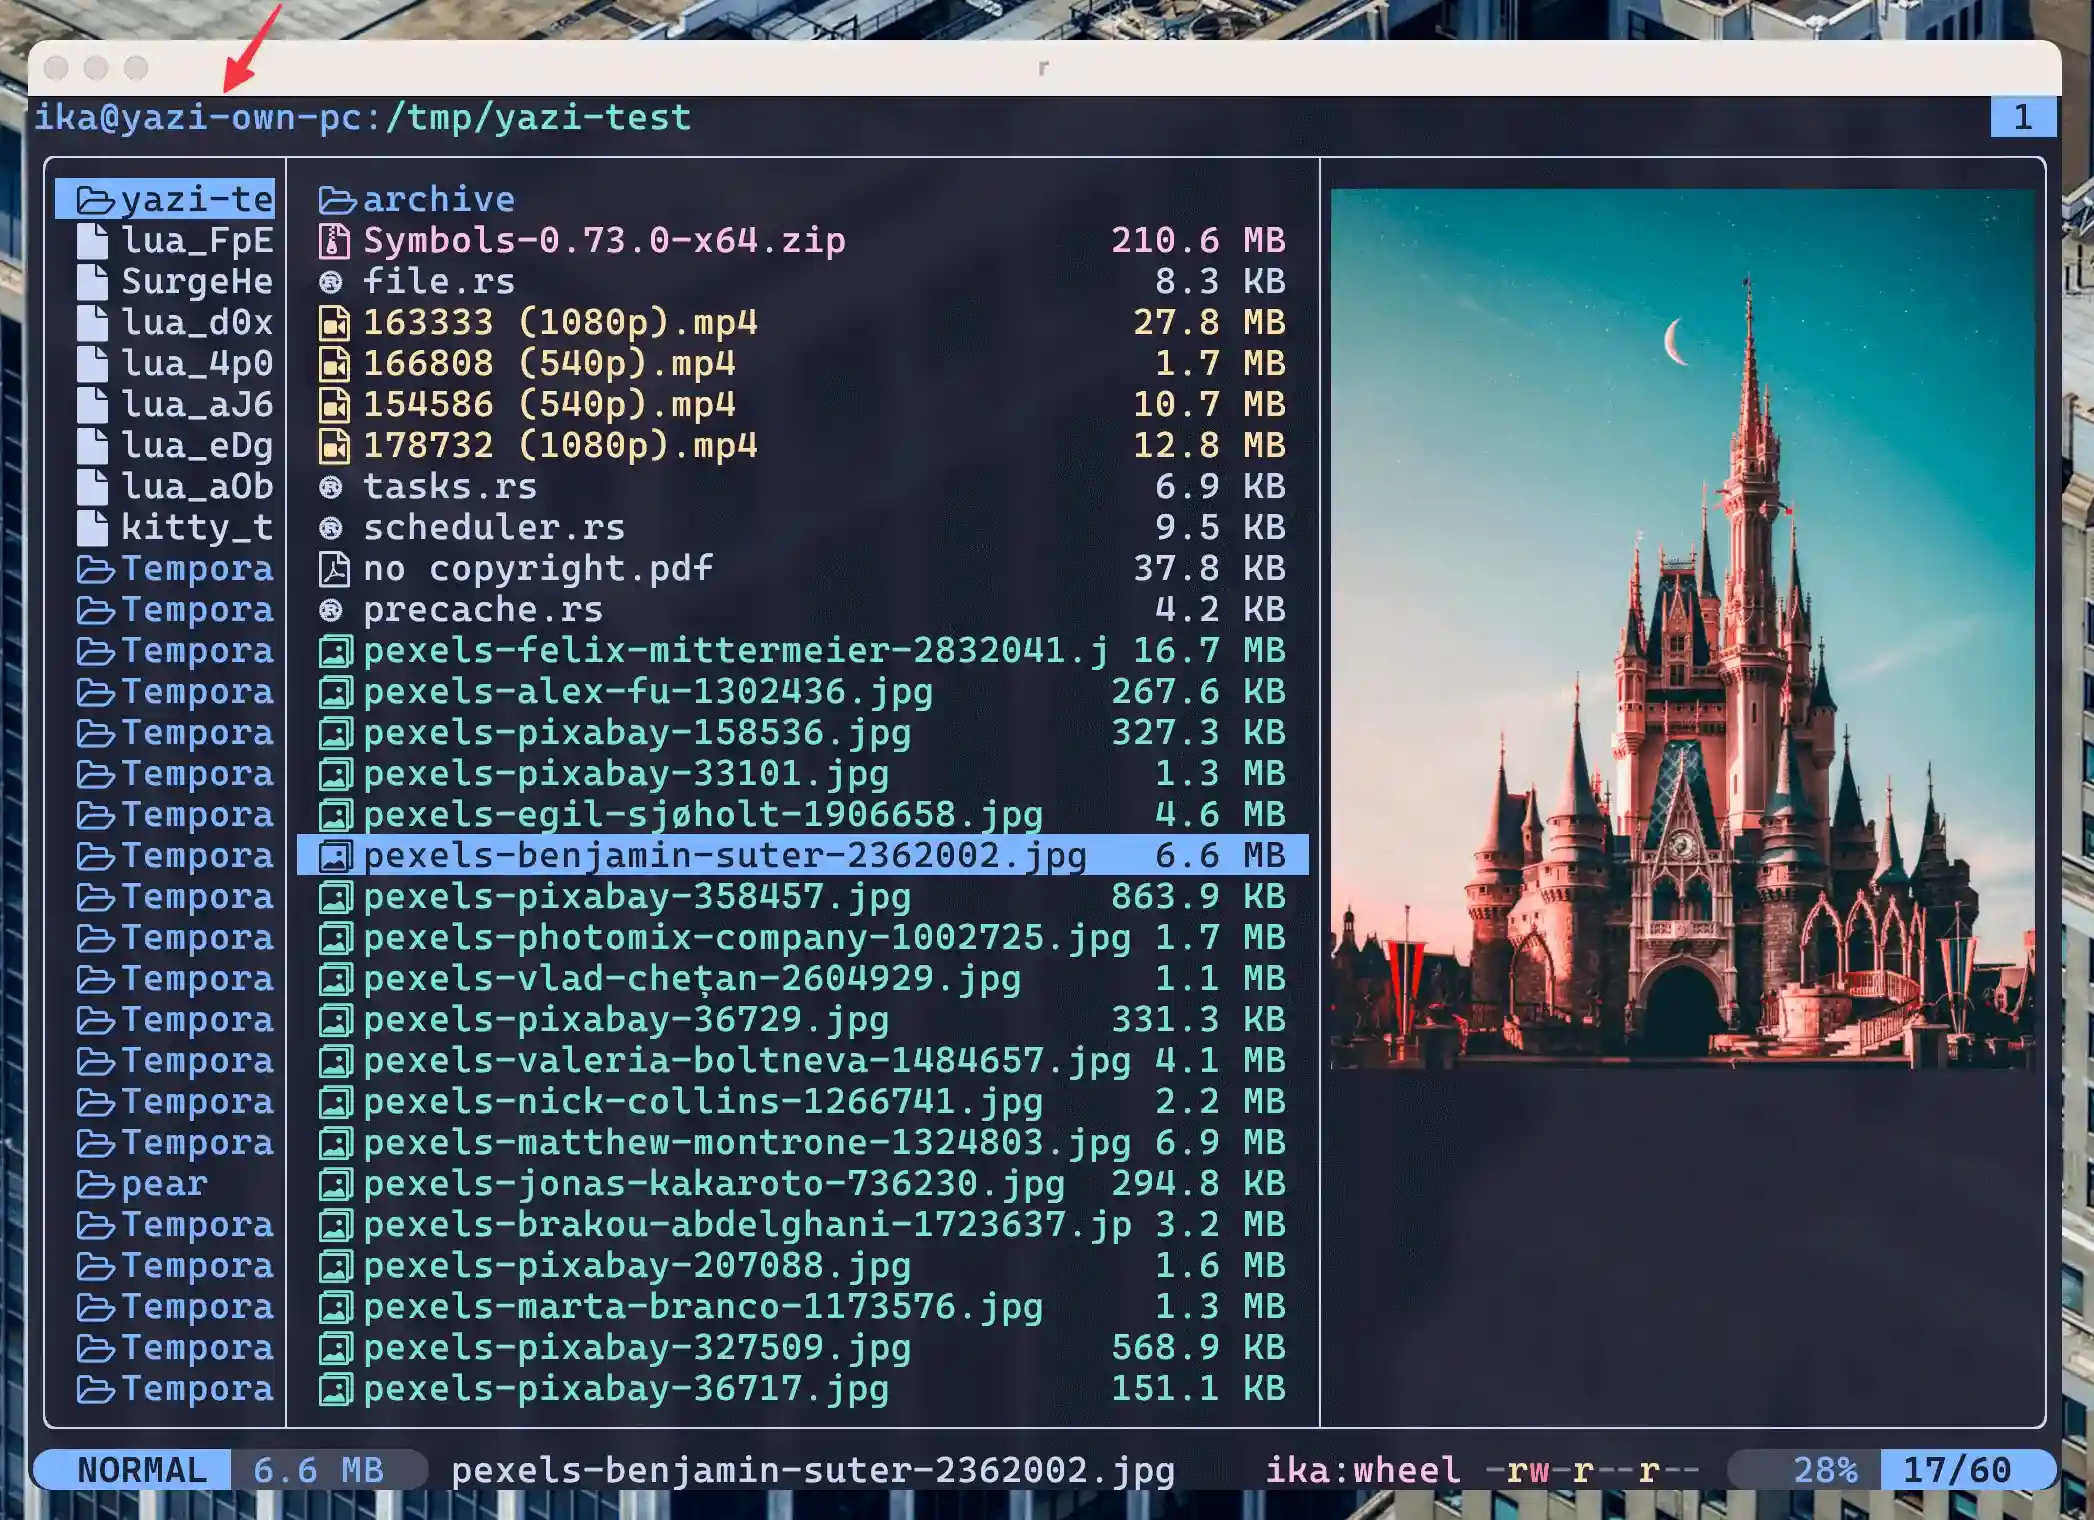Click the zip archive icon beside Symbols-0.73.0-x64.zip
Image resolution: width=2094 pixels, height=1520 pixels.
[334, 241]
